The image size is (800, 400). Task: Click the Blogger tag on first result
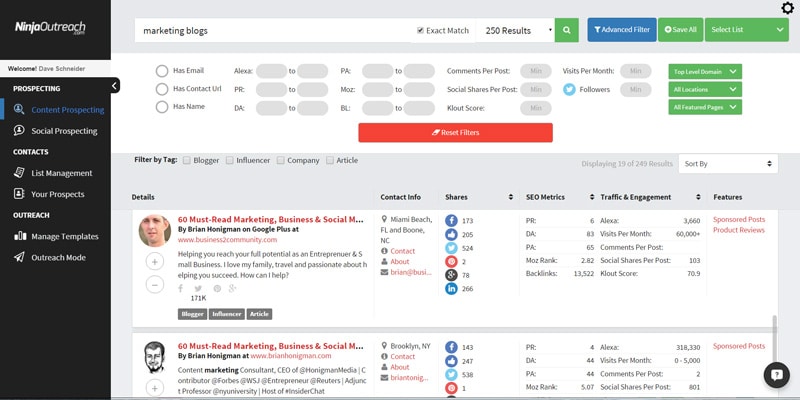[x=192, y=314]
